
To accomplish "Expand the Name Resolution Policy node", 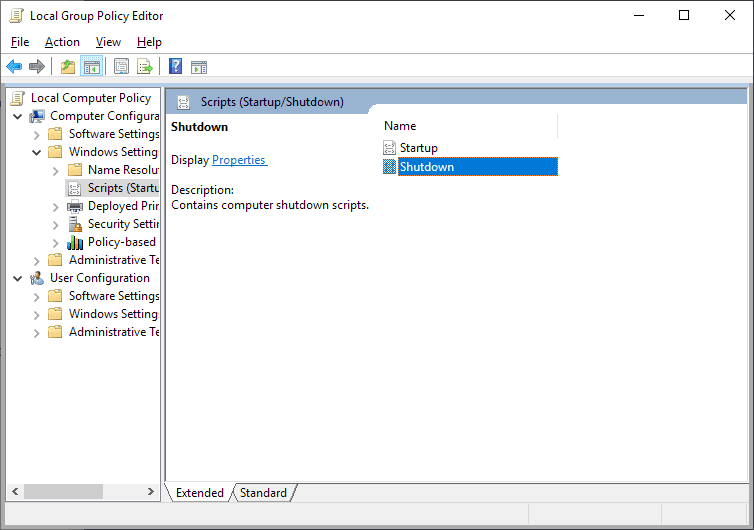I will (x=56, y=171).
